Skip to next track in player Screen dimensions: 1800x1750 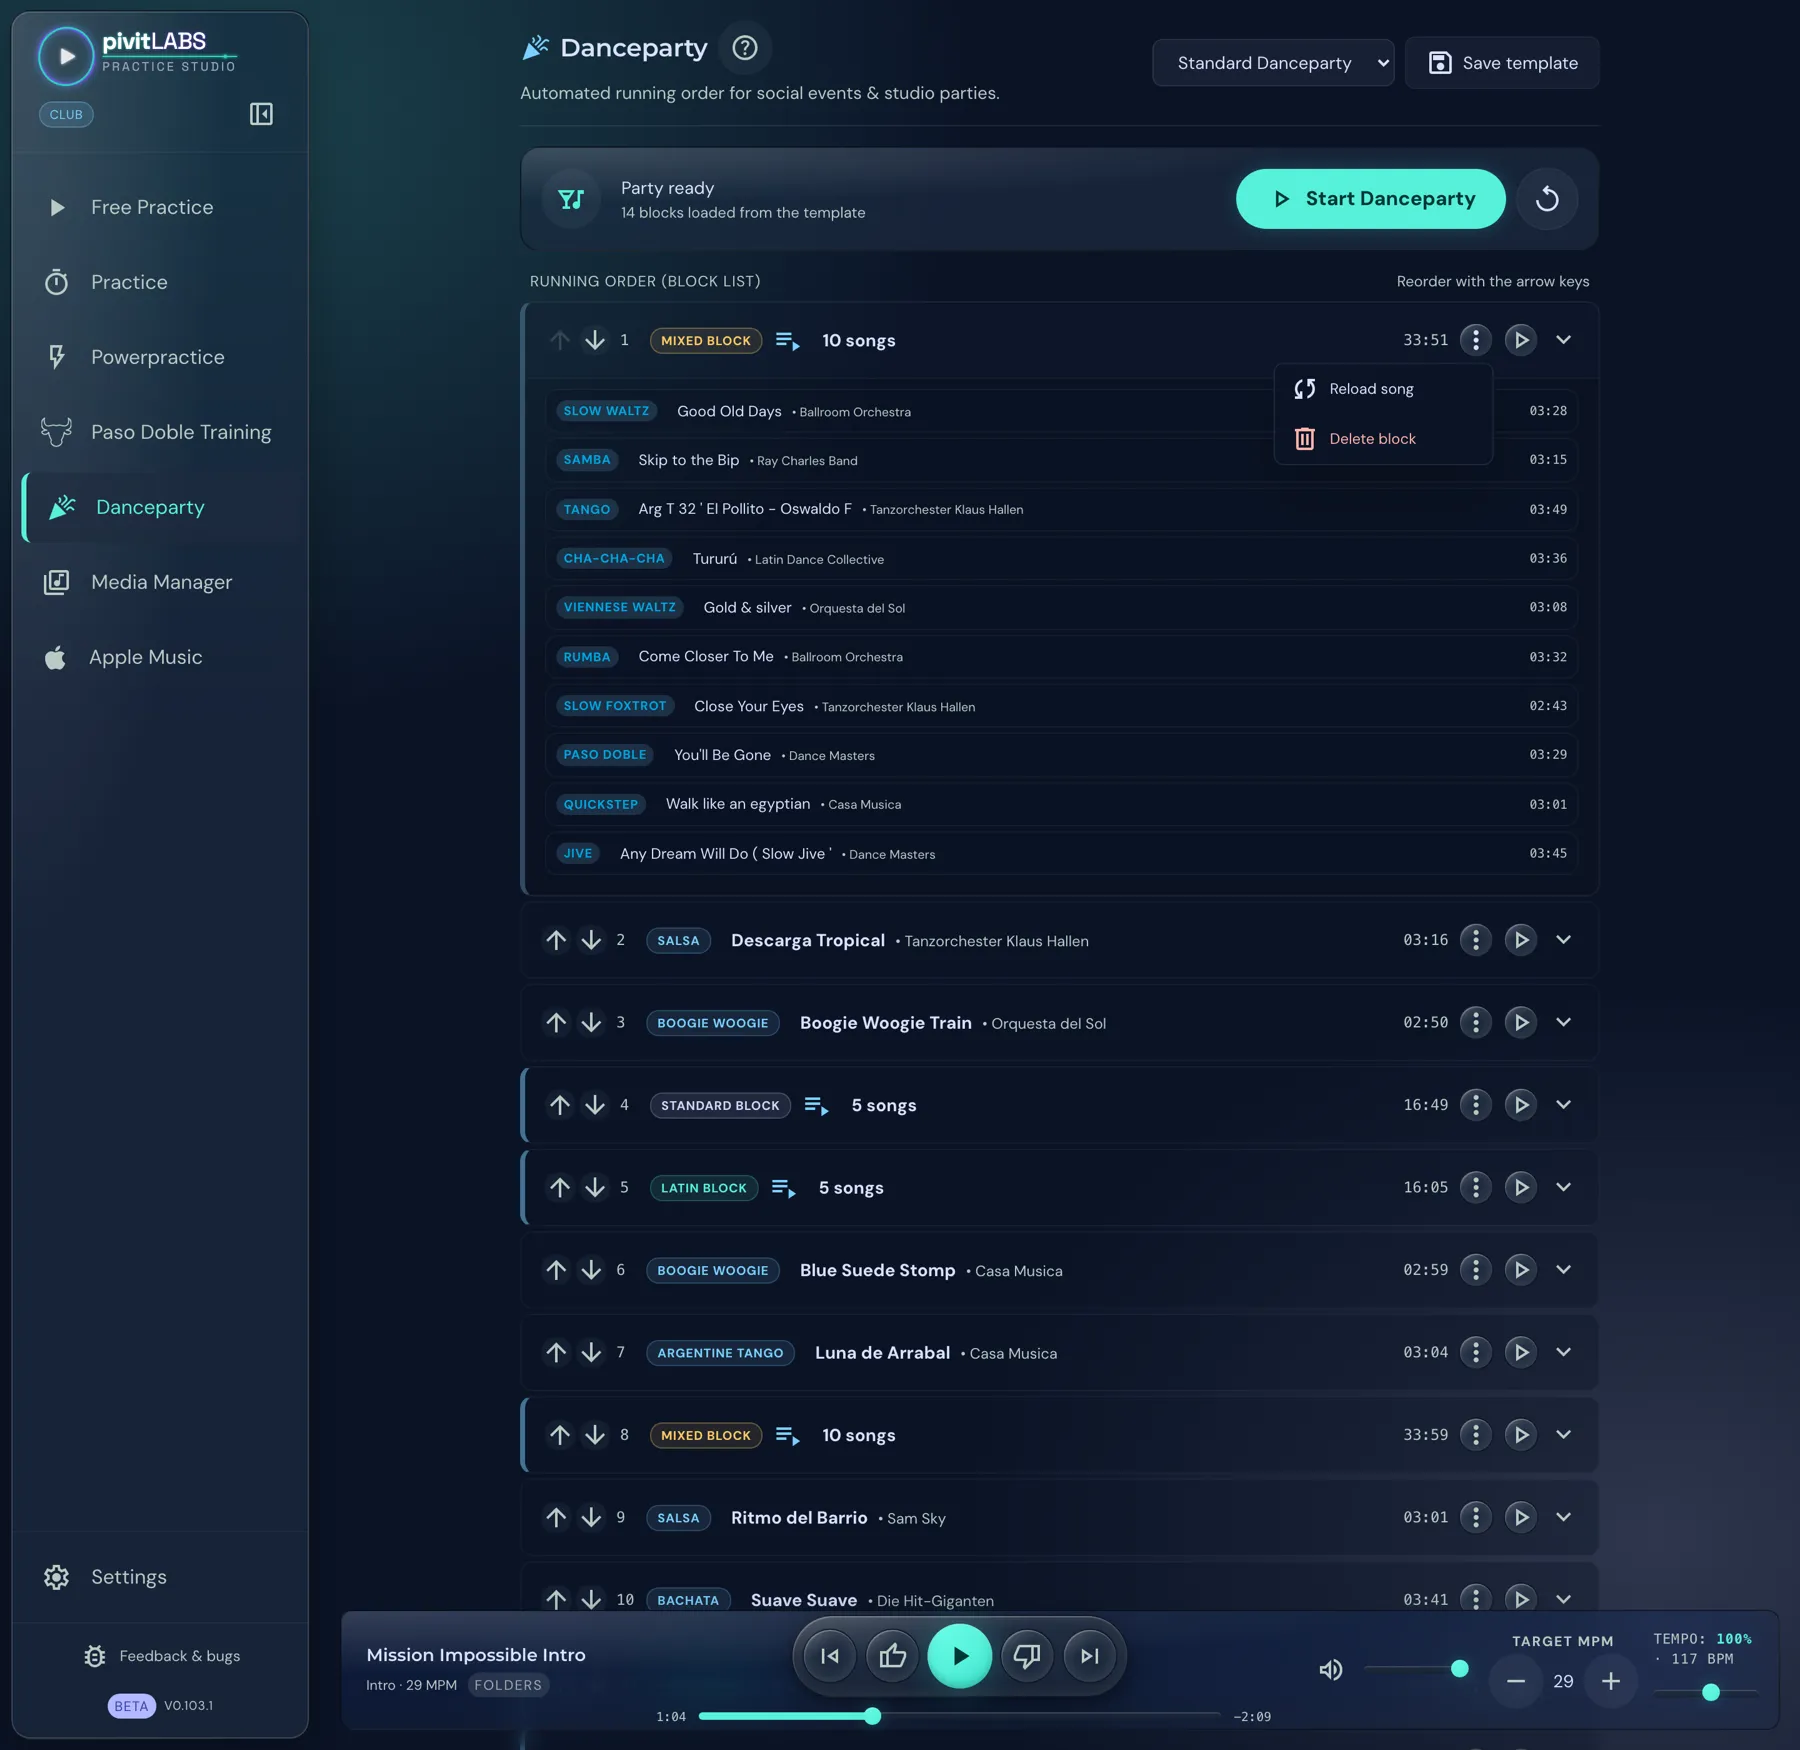tap(1090, 1656)
